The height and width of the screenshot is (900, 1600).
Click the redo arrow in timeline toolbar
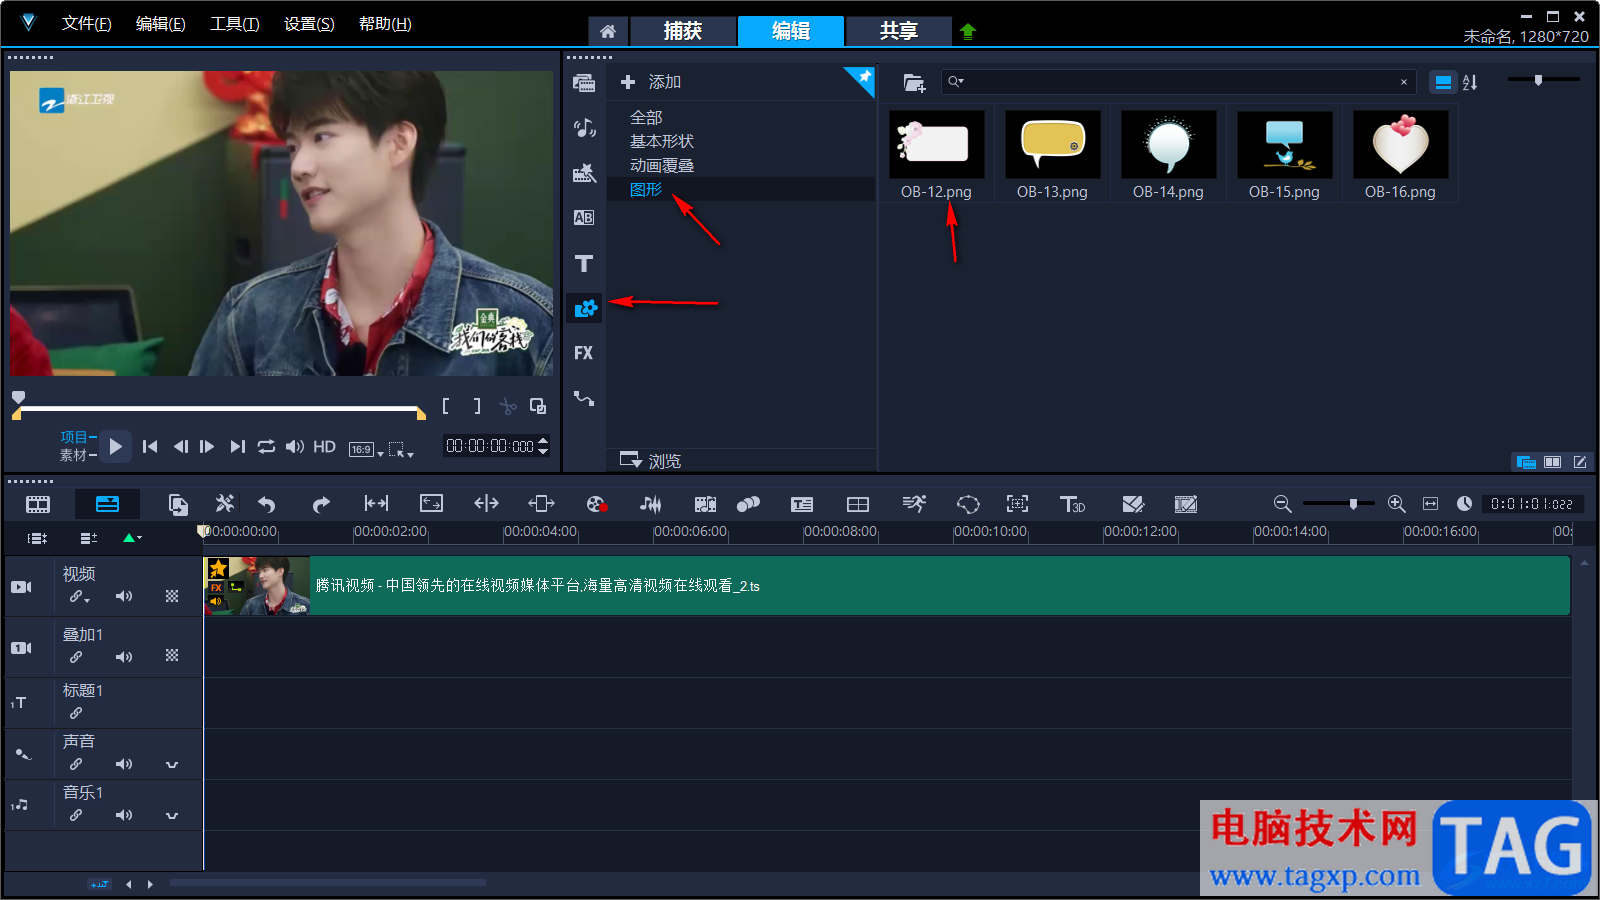(320, 504)
